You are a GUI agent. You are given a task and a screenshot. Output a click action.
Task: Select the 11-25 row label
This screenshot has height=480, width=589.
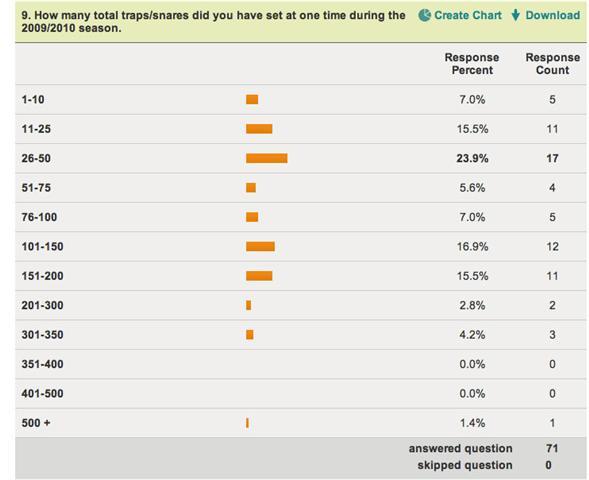36,129
